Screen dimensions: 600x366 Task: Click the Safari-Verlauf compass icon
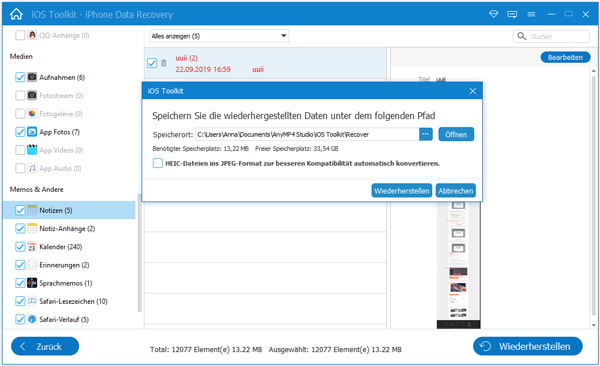click(32, 319)
